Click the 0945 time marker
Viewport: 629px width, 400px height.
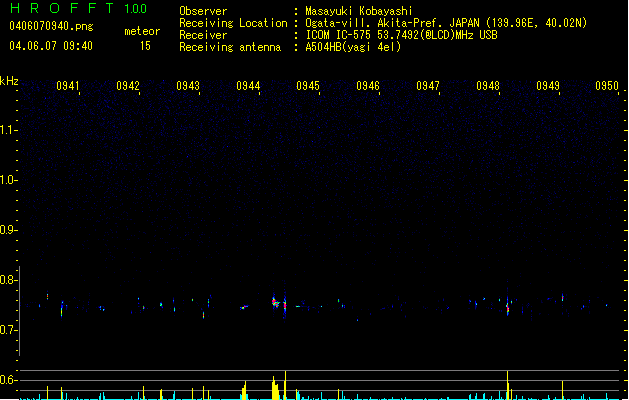308,86
